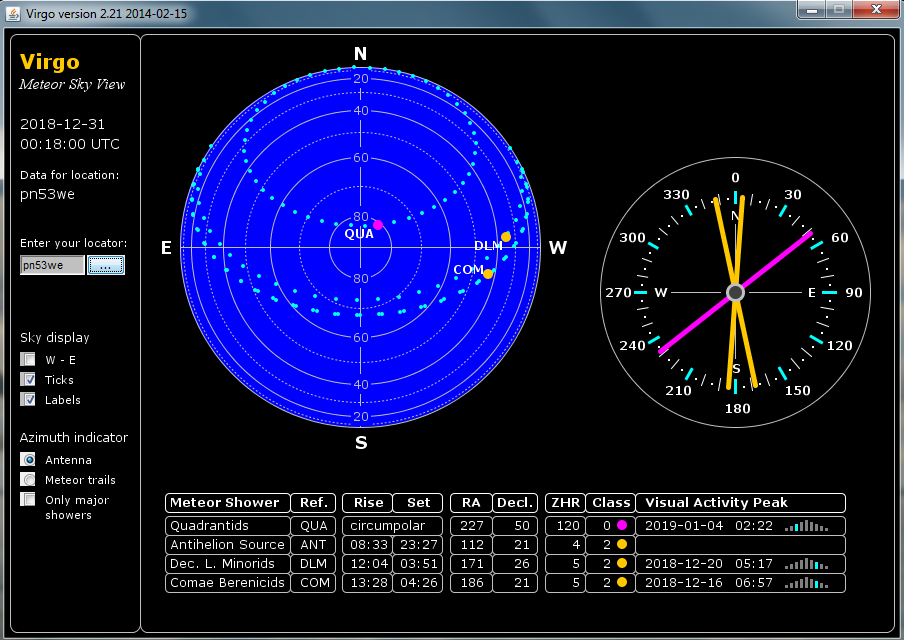Click the W label right of the sky map
Viewport: 904px width, 640px height.
coord(558,248)
